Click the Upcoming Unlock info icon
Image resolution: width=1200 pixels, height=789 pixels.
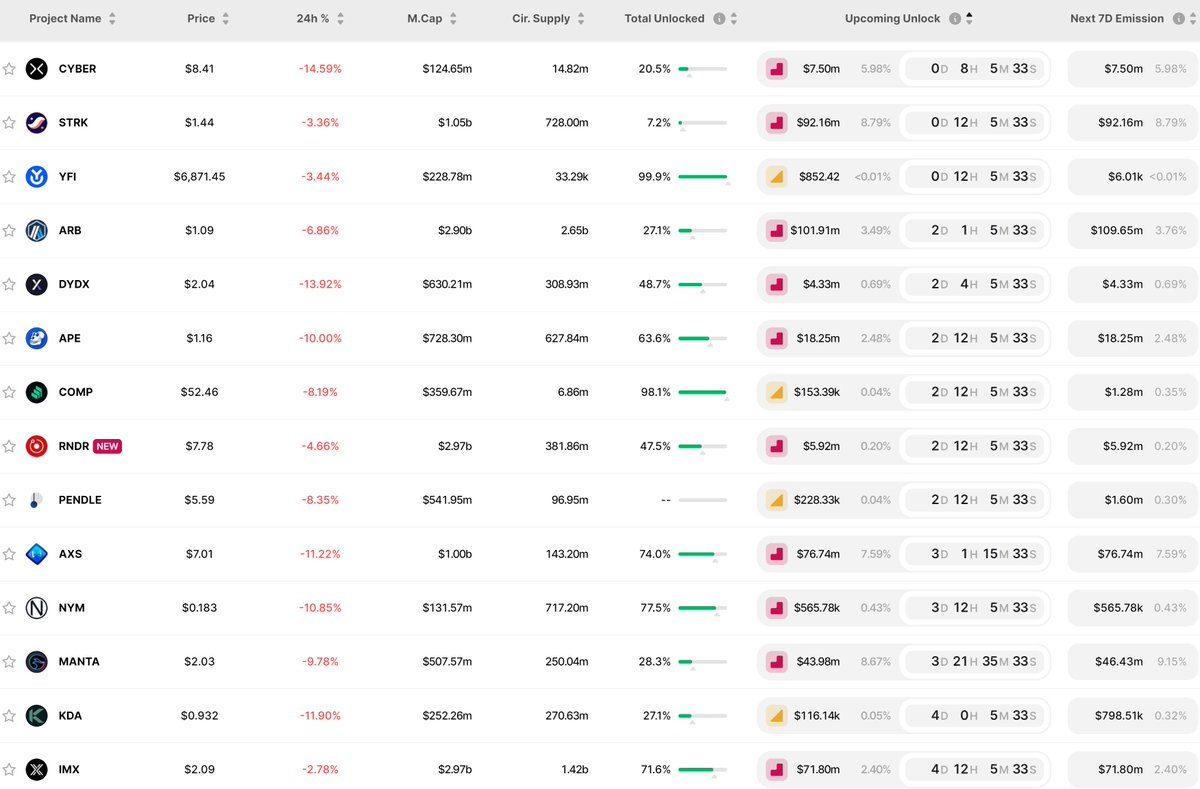pos(955,19)
